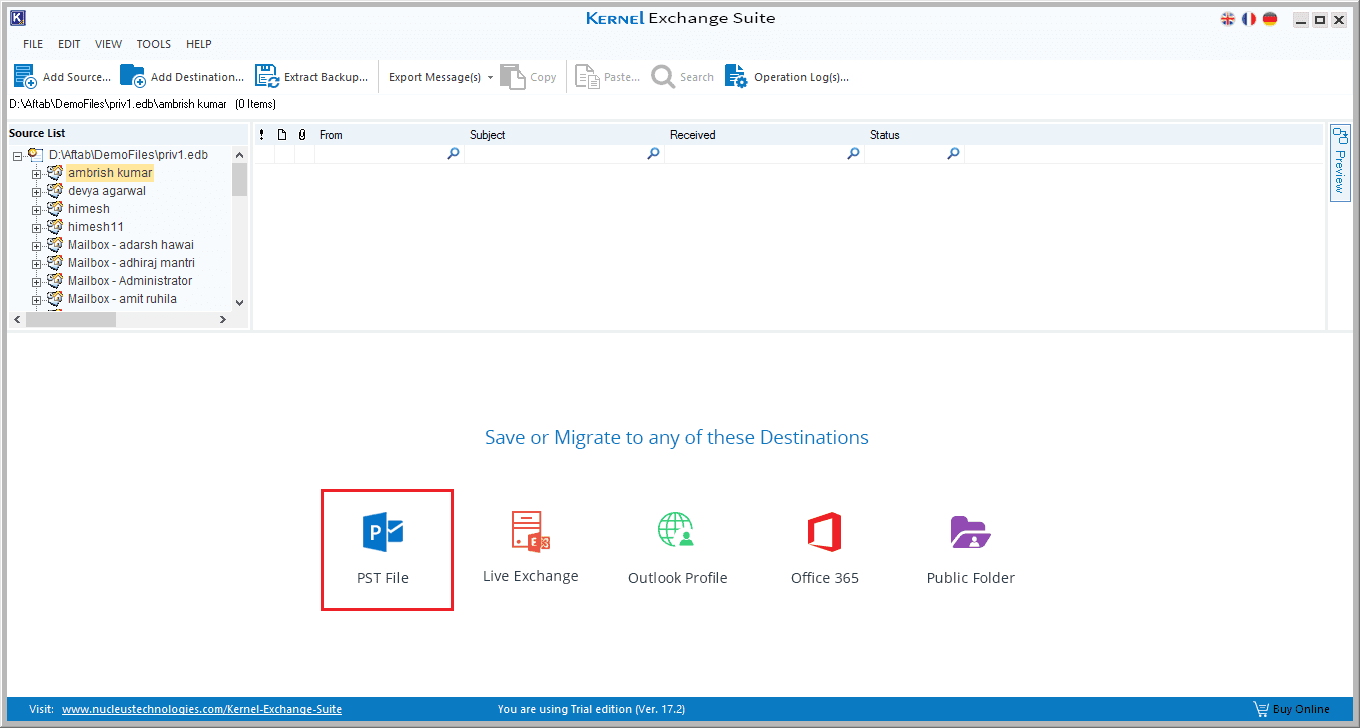
Task: Select Mailbox - Administrator in Source List
Action: (x=130, y=281)
